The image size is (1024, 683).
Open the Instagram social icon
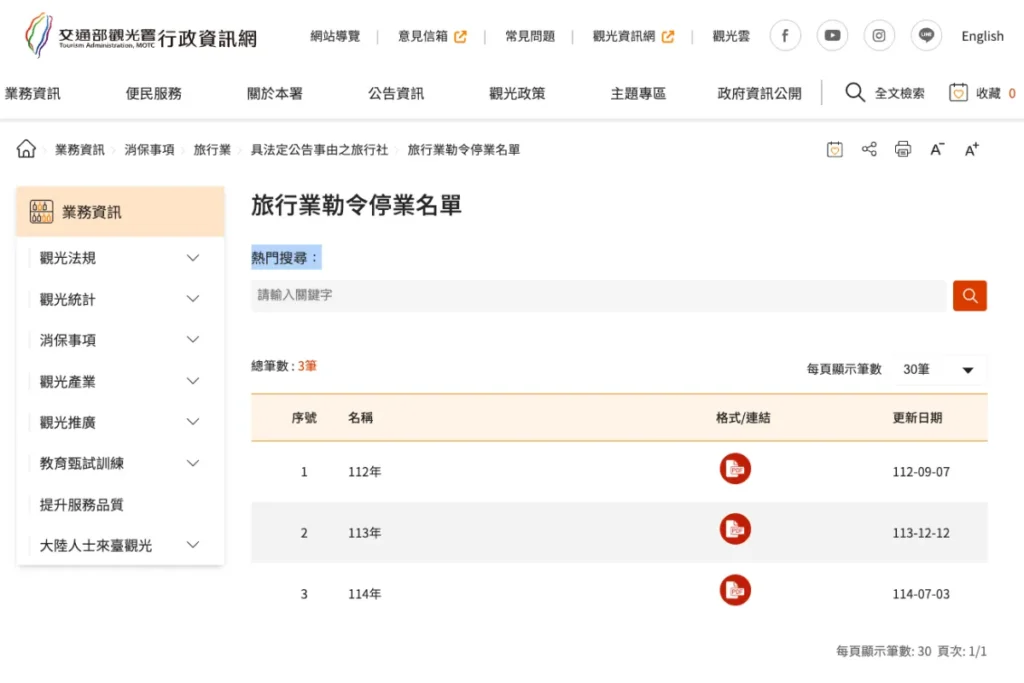point(879,35)
